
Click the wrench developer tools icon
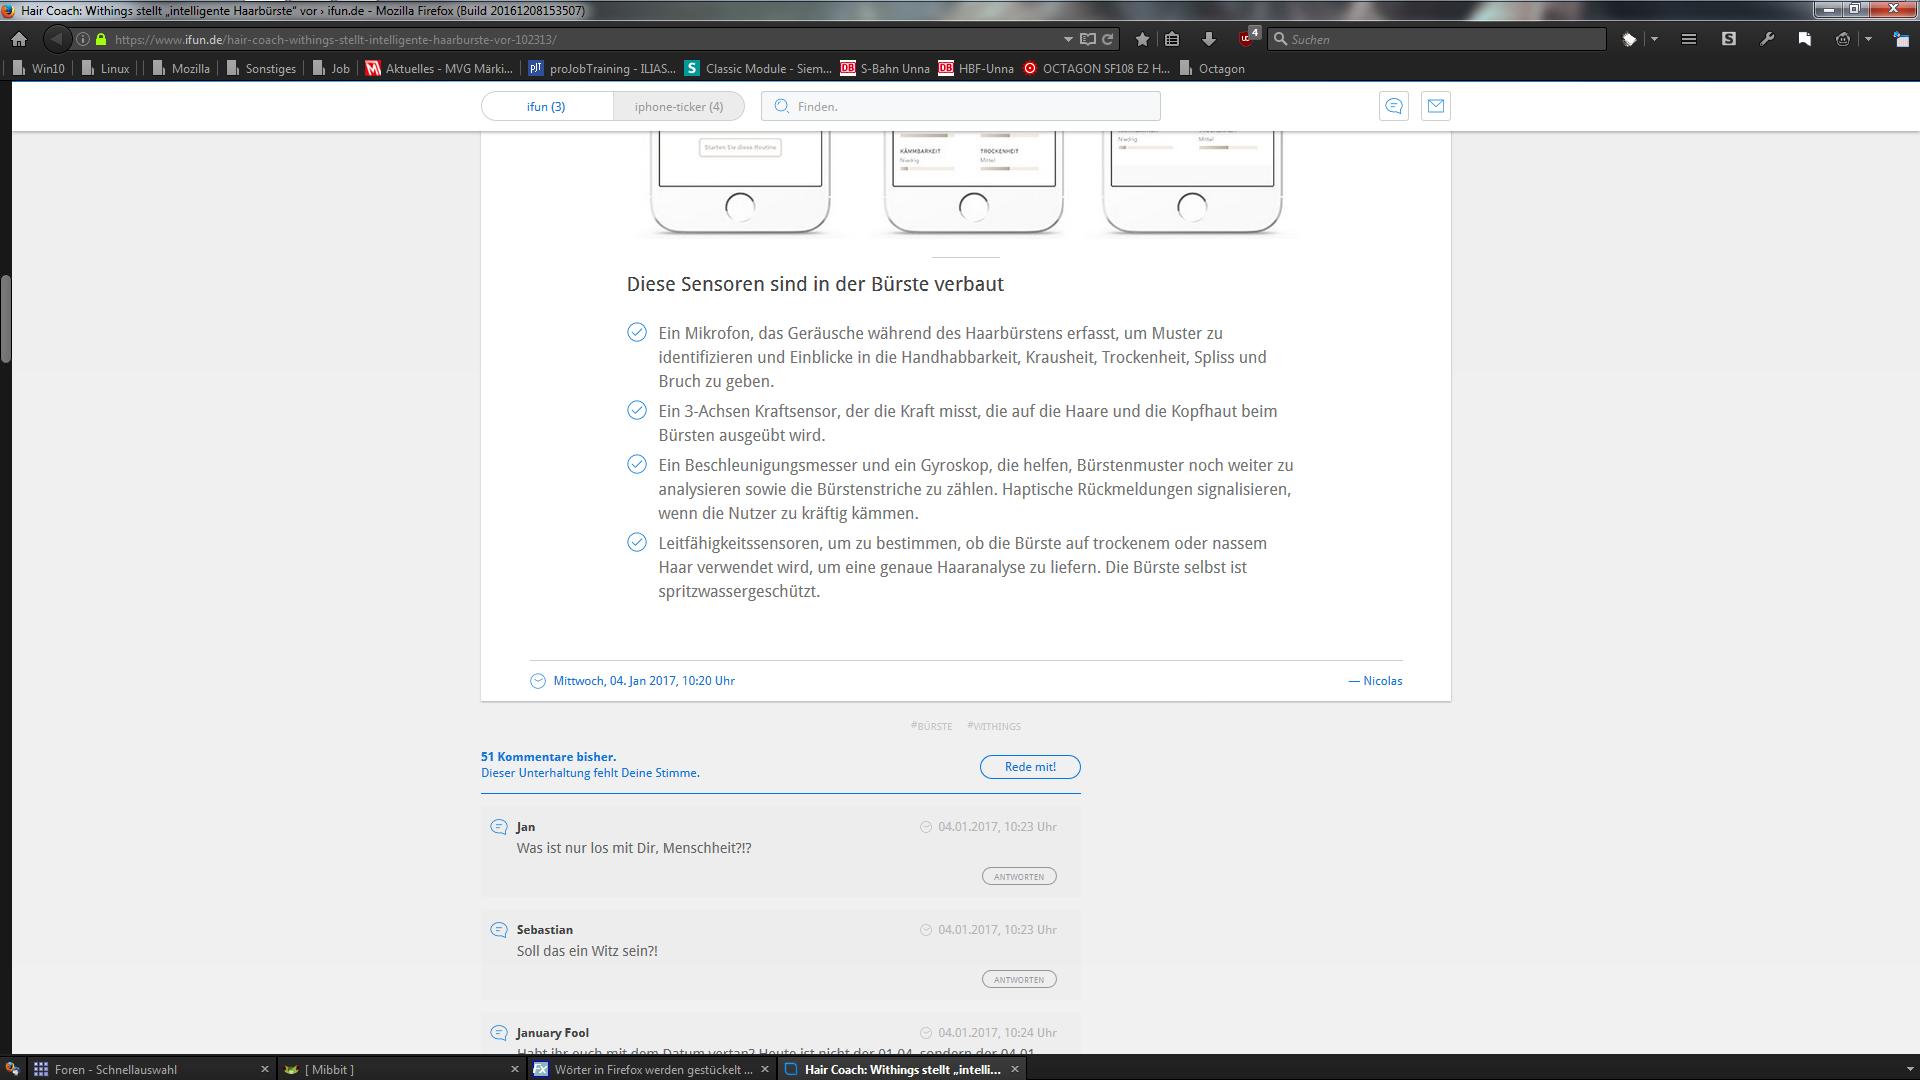[x=1767, y=39]
